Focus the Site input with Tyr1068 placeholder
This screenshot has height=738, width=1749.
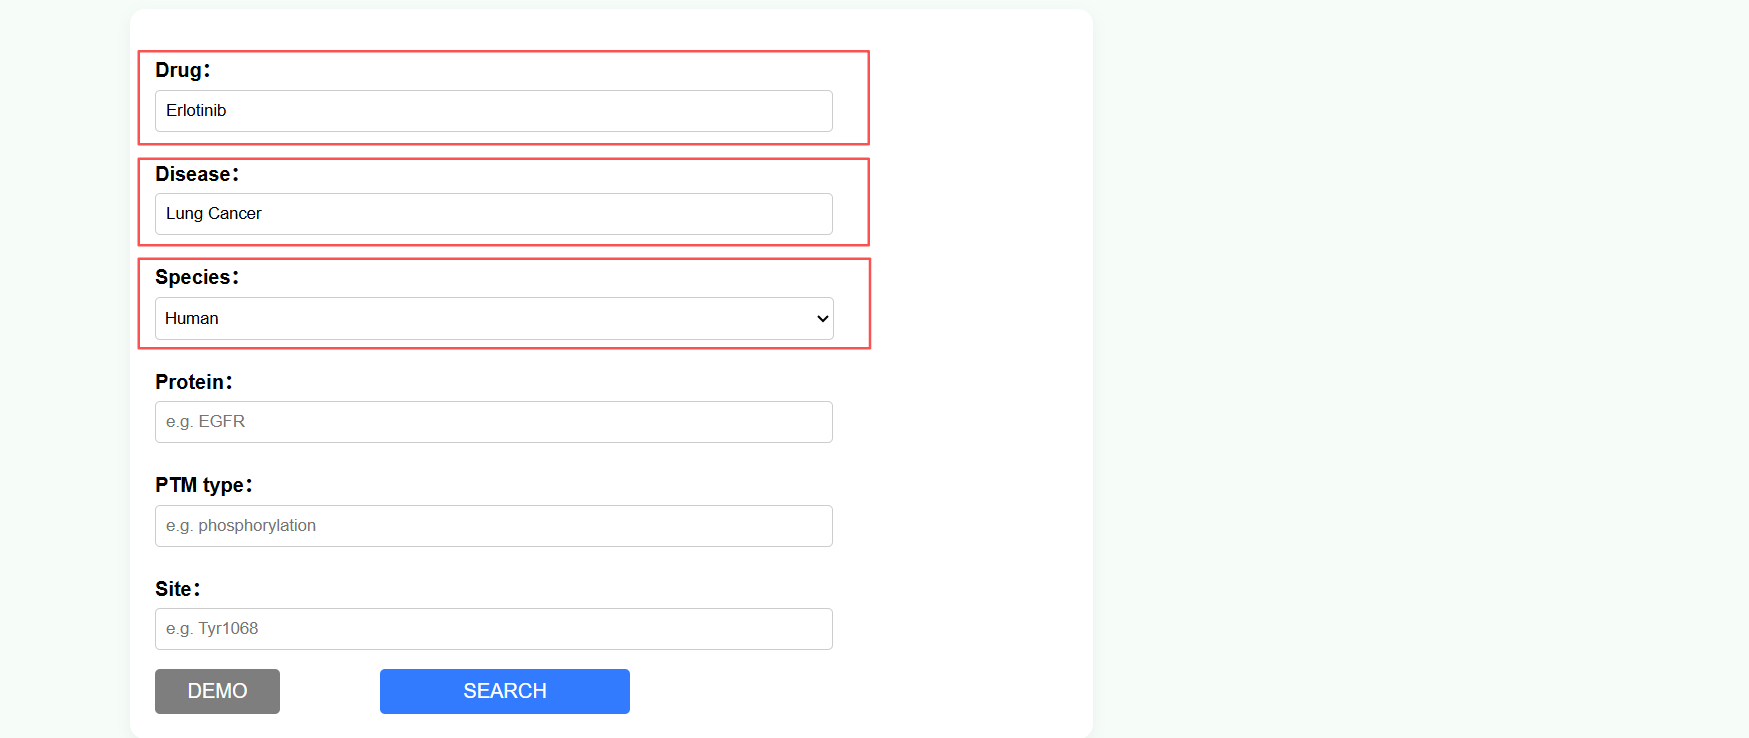coord(494,629)
